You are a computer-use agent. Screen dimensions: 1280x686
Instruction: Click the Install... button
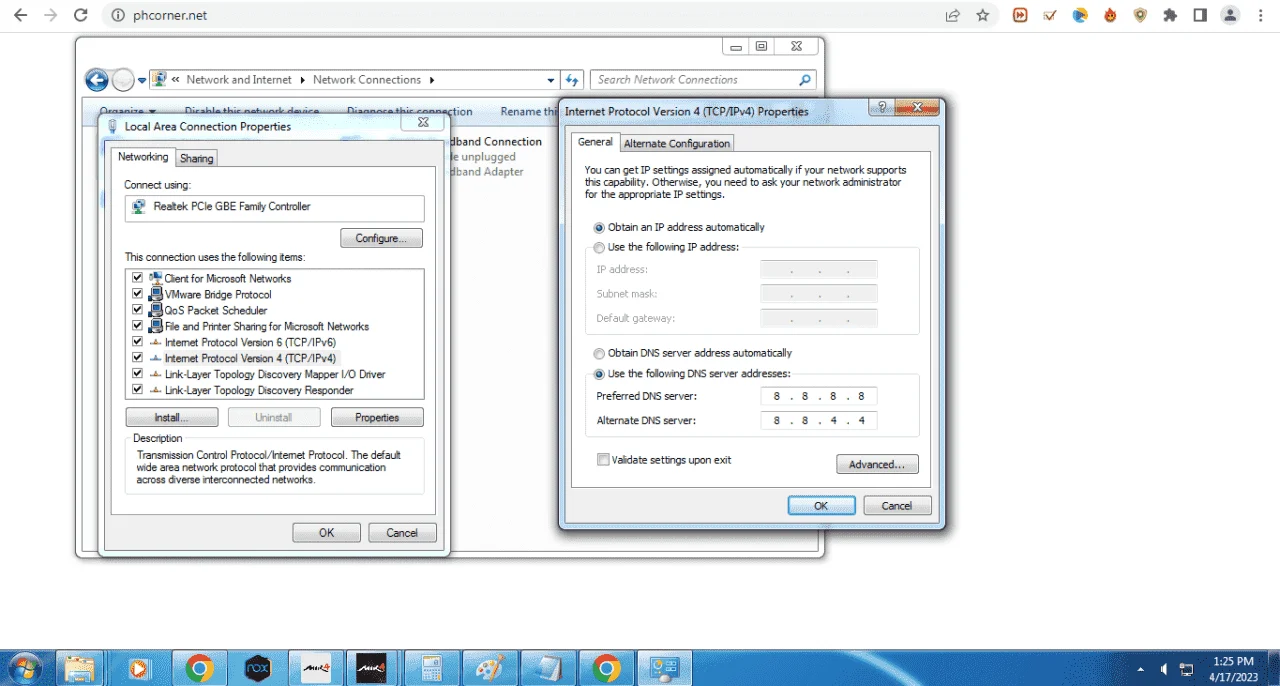point(172,417)
